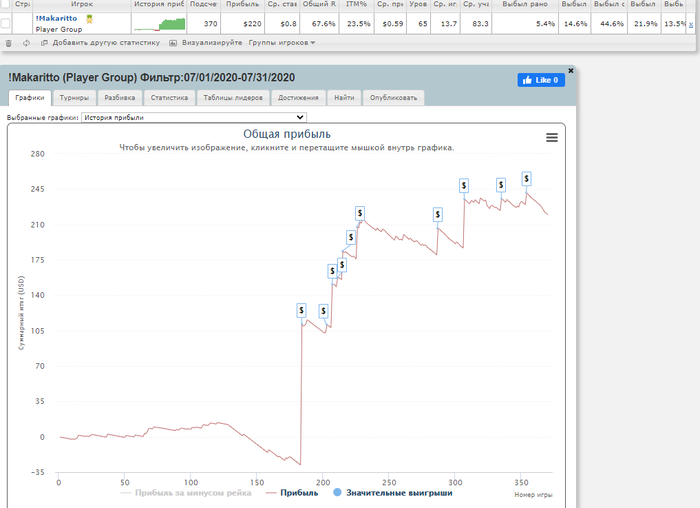Open the Выбранные графики dropdown
This screenshot has height=508, width=700.
(194, 117)
